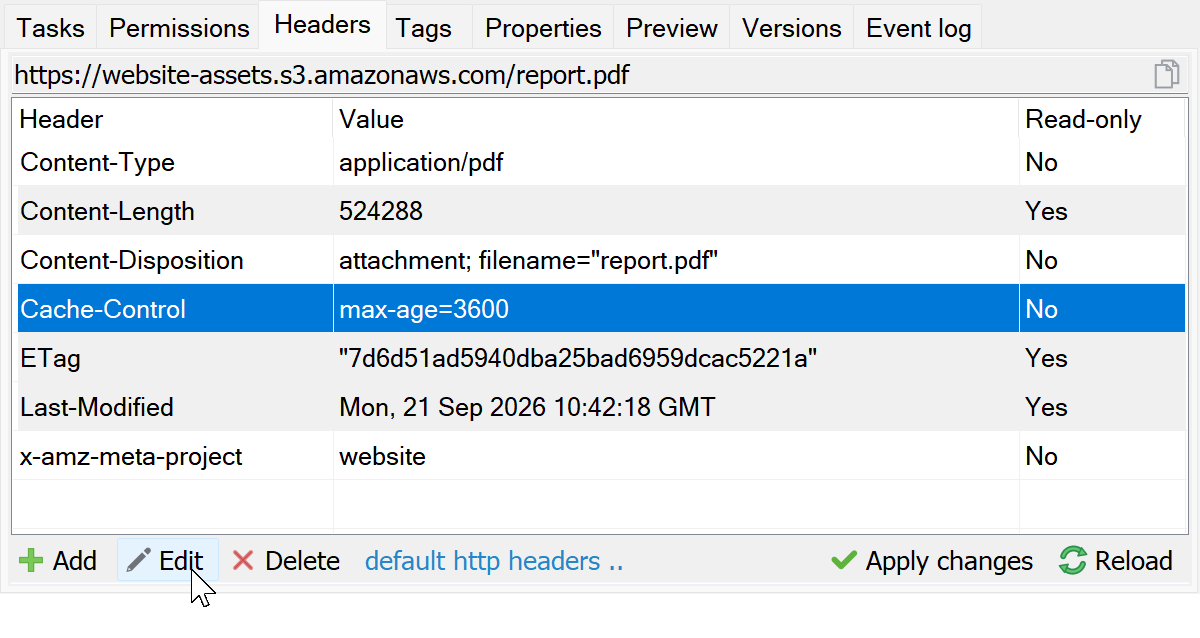The image size is (1200, 638).
Task: Switch to the Preview tab
Action: pyautogui.click(x=672, y=28)
